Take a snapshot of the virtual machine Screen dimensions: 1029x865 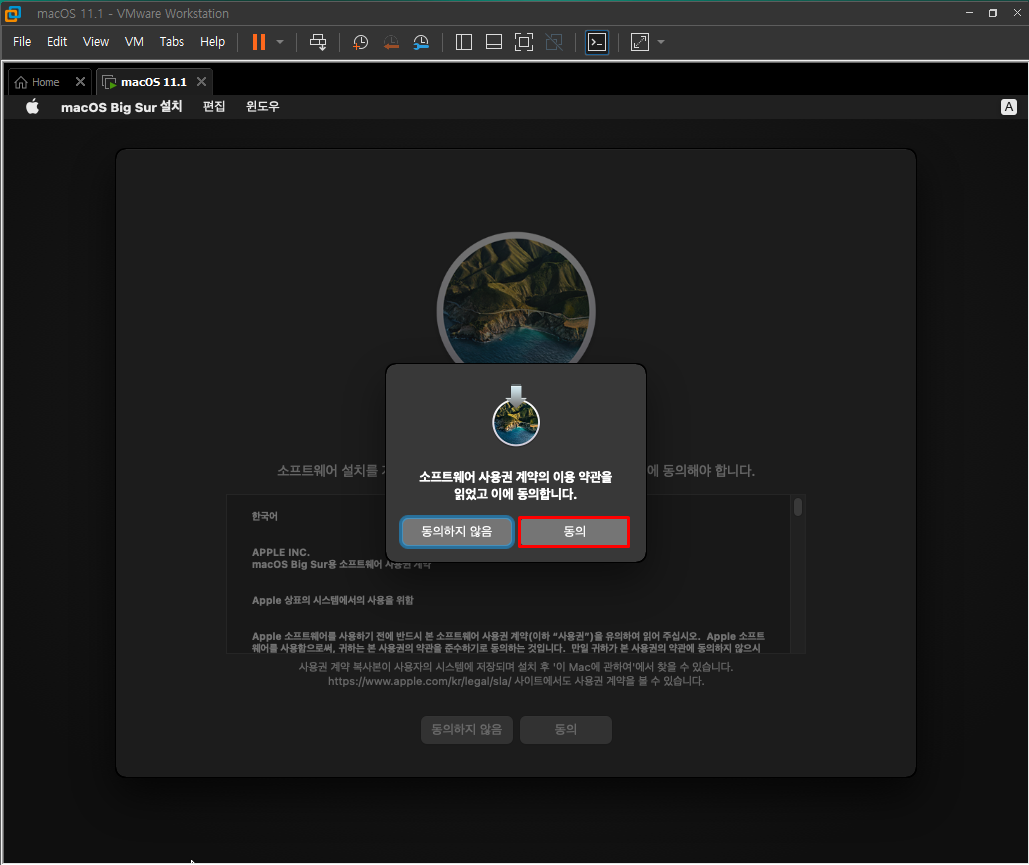coord(360,42)
